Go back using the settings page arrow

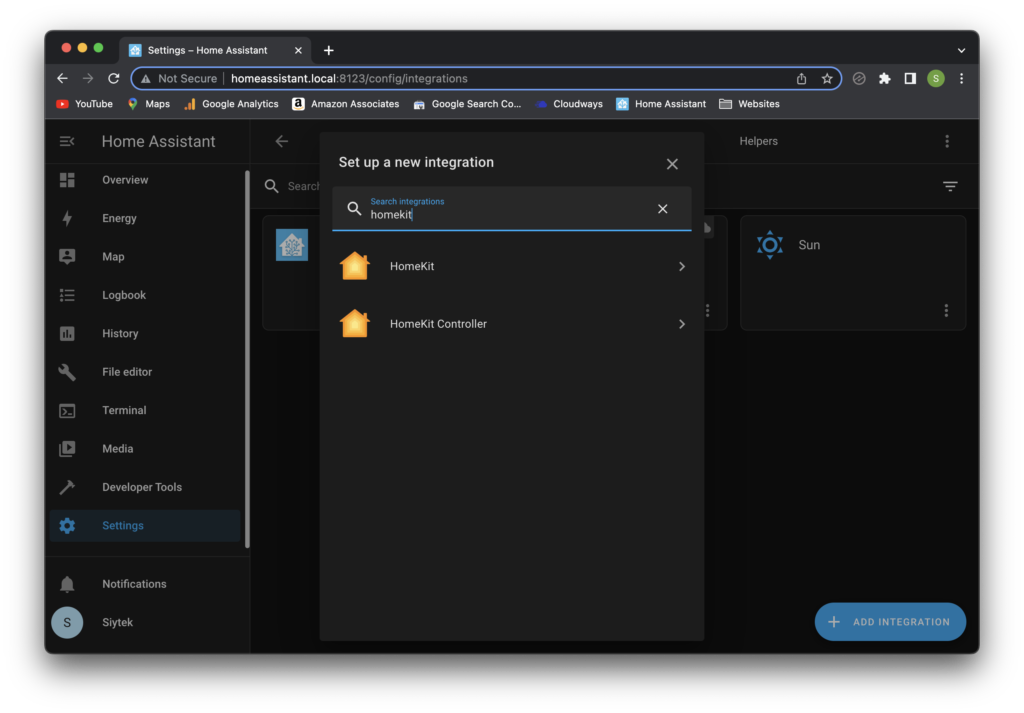coord(281,141)
